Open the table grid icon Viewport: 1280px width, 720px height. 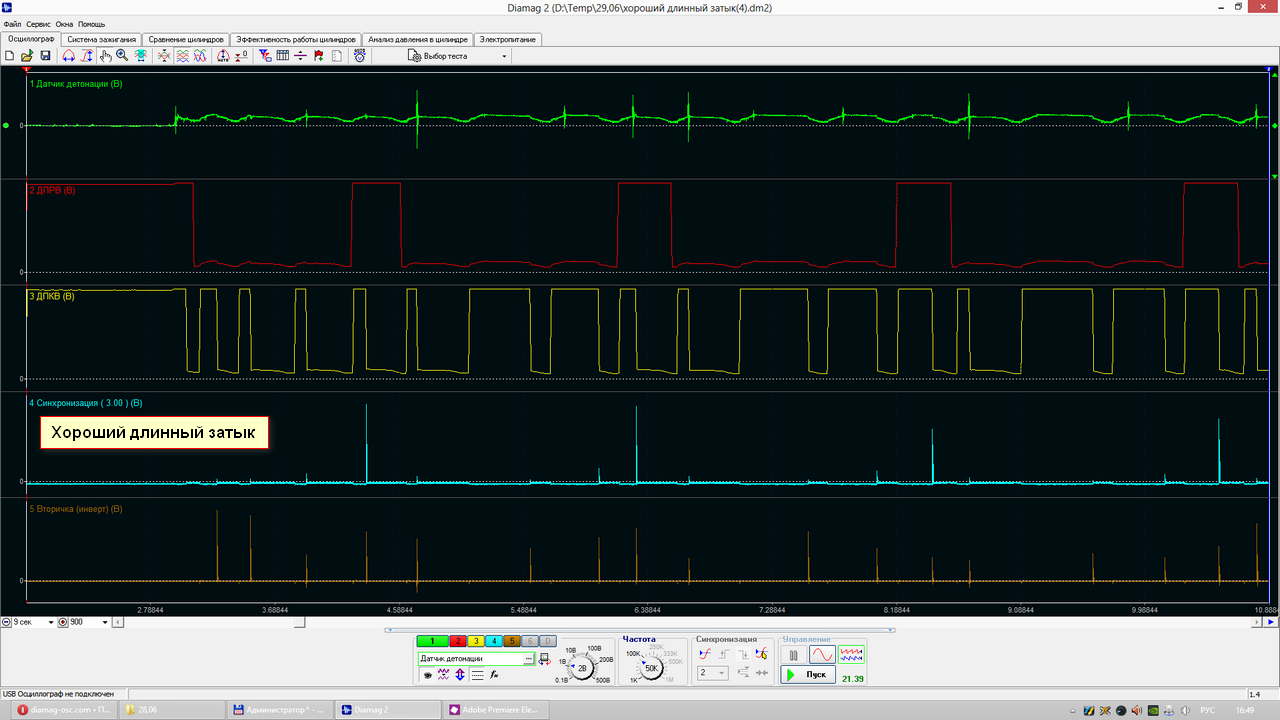tap(283, 56)
